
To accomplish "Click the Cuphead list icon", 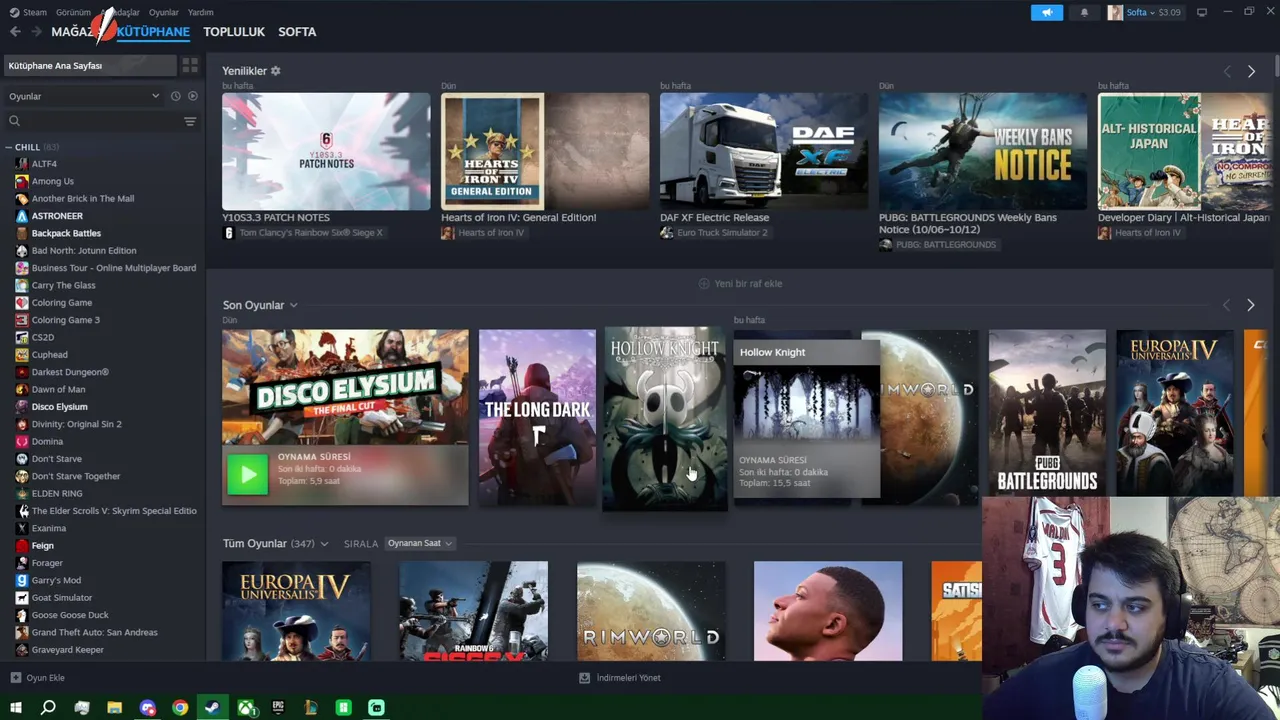I will 22,355.
